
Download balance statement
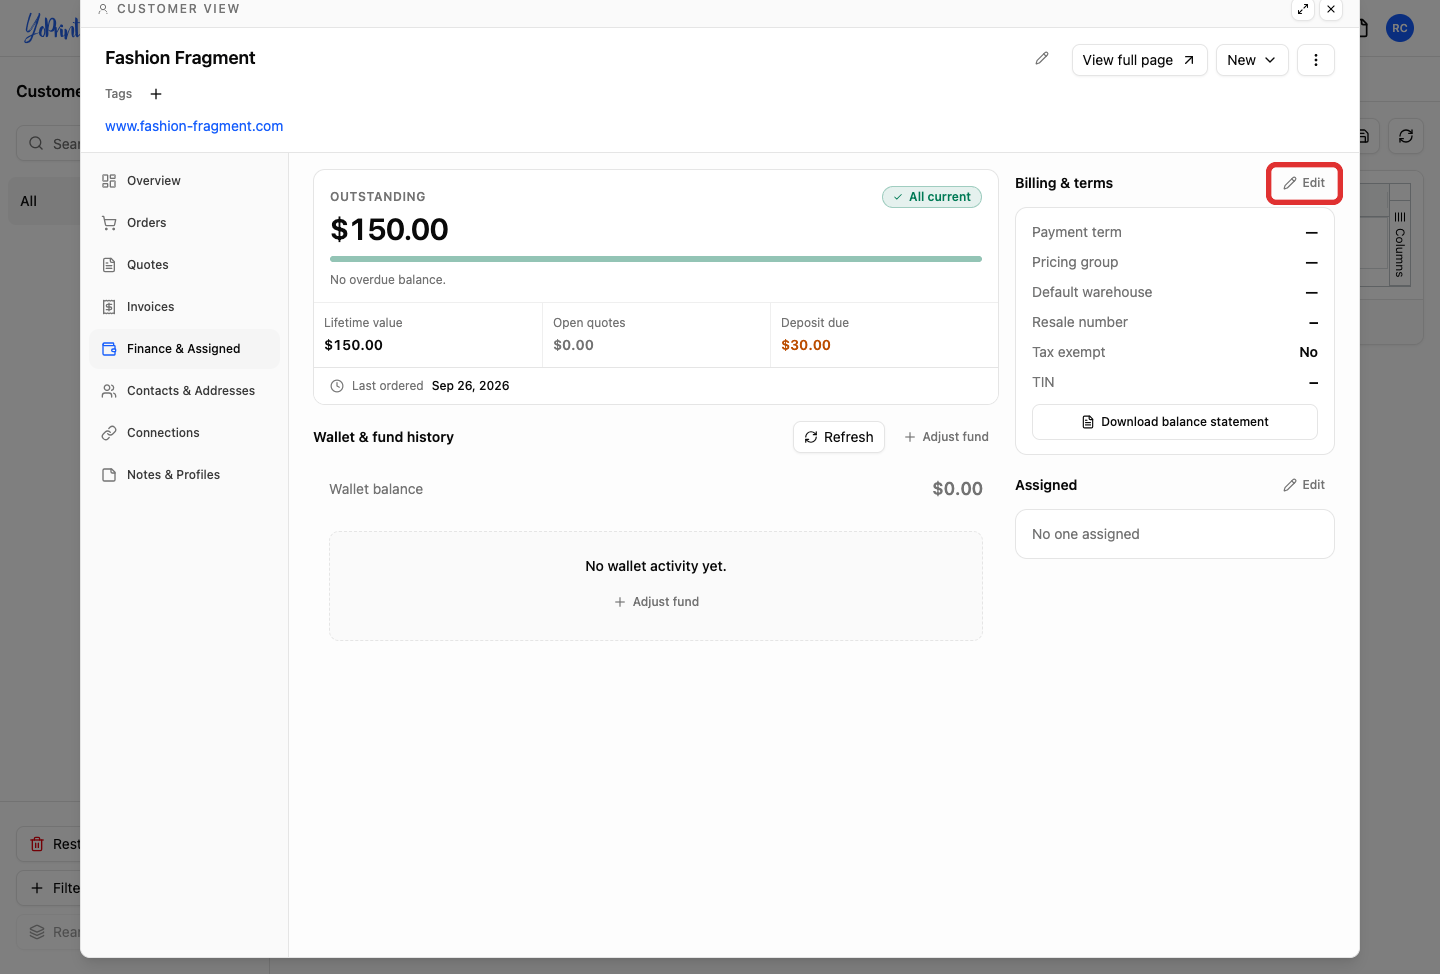click(x=1175, y=422)
